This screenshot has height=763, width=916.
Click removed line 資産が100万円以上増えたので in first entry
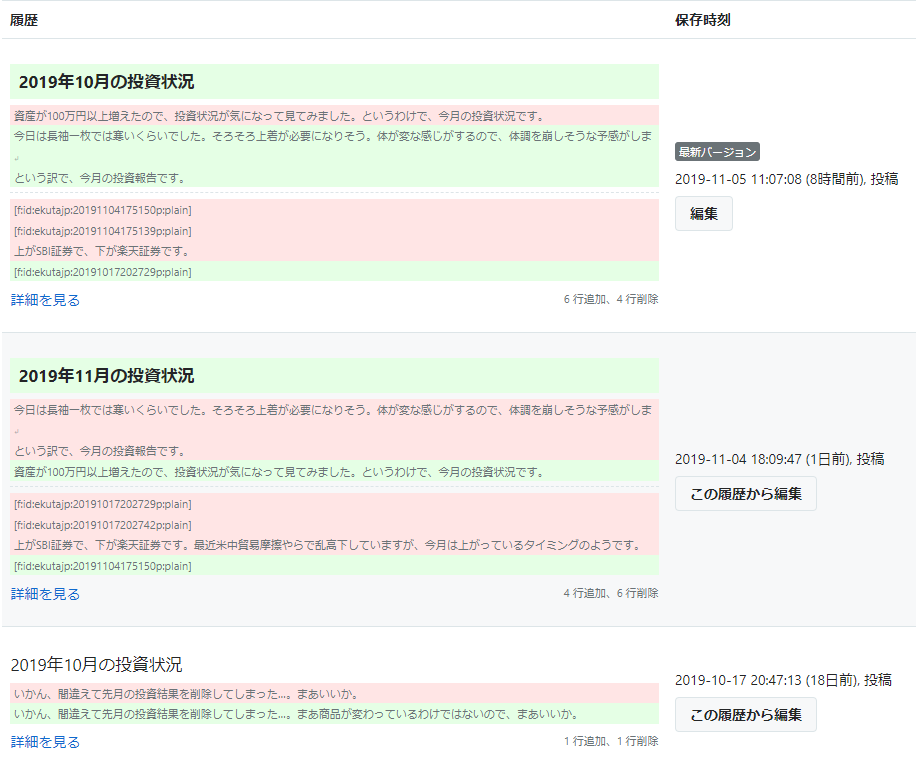point(334,116)
